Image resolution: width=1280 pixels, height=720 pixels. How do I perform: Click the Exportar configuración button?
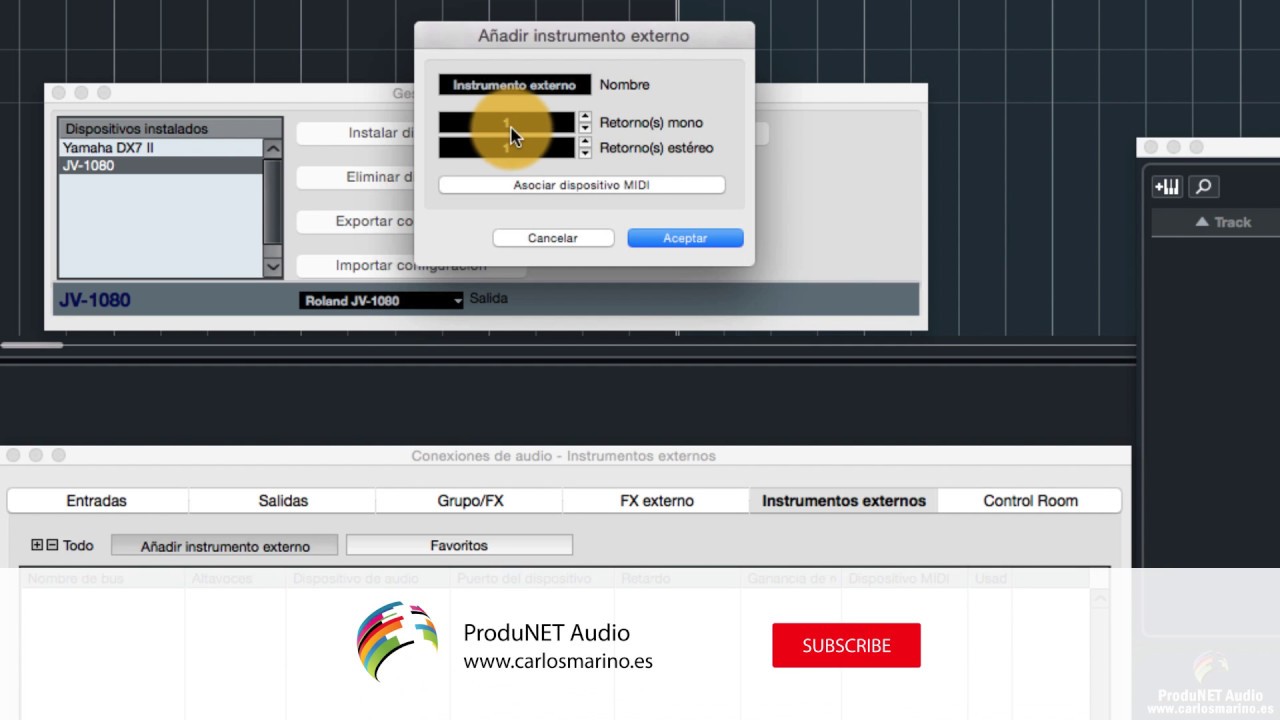point(356,221)
